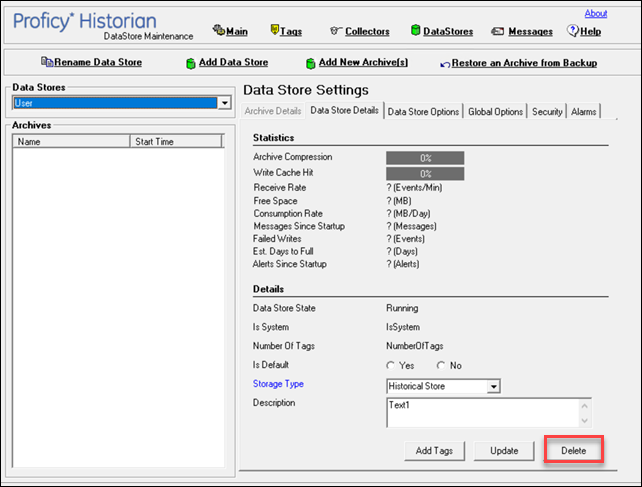Click the Storage Type blue label

[x=278, y=384]
